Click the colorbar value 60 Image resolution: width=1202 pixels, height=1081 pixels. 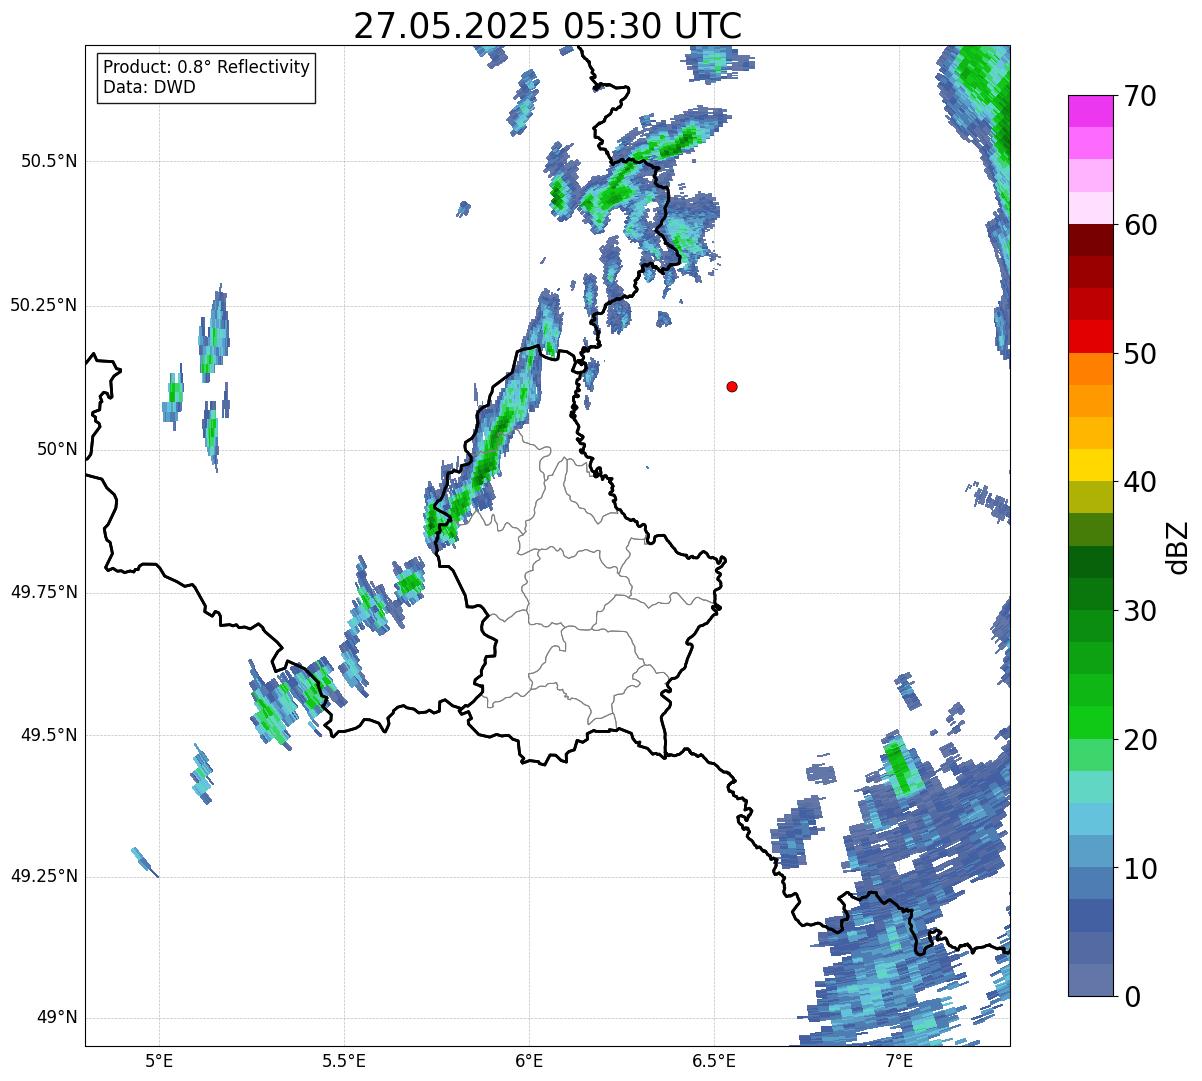point(1140,225)
